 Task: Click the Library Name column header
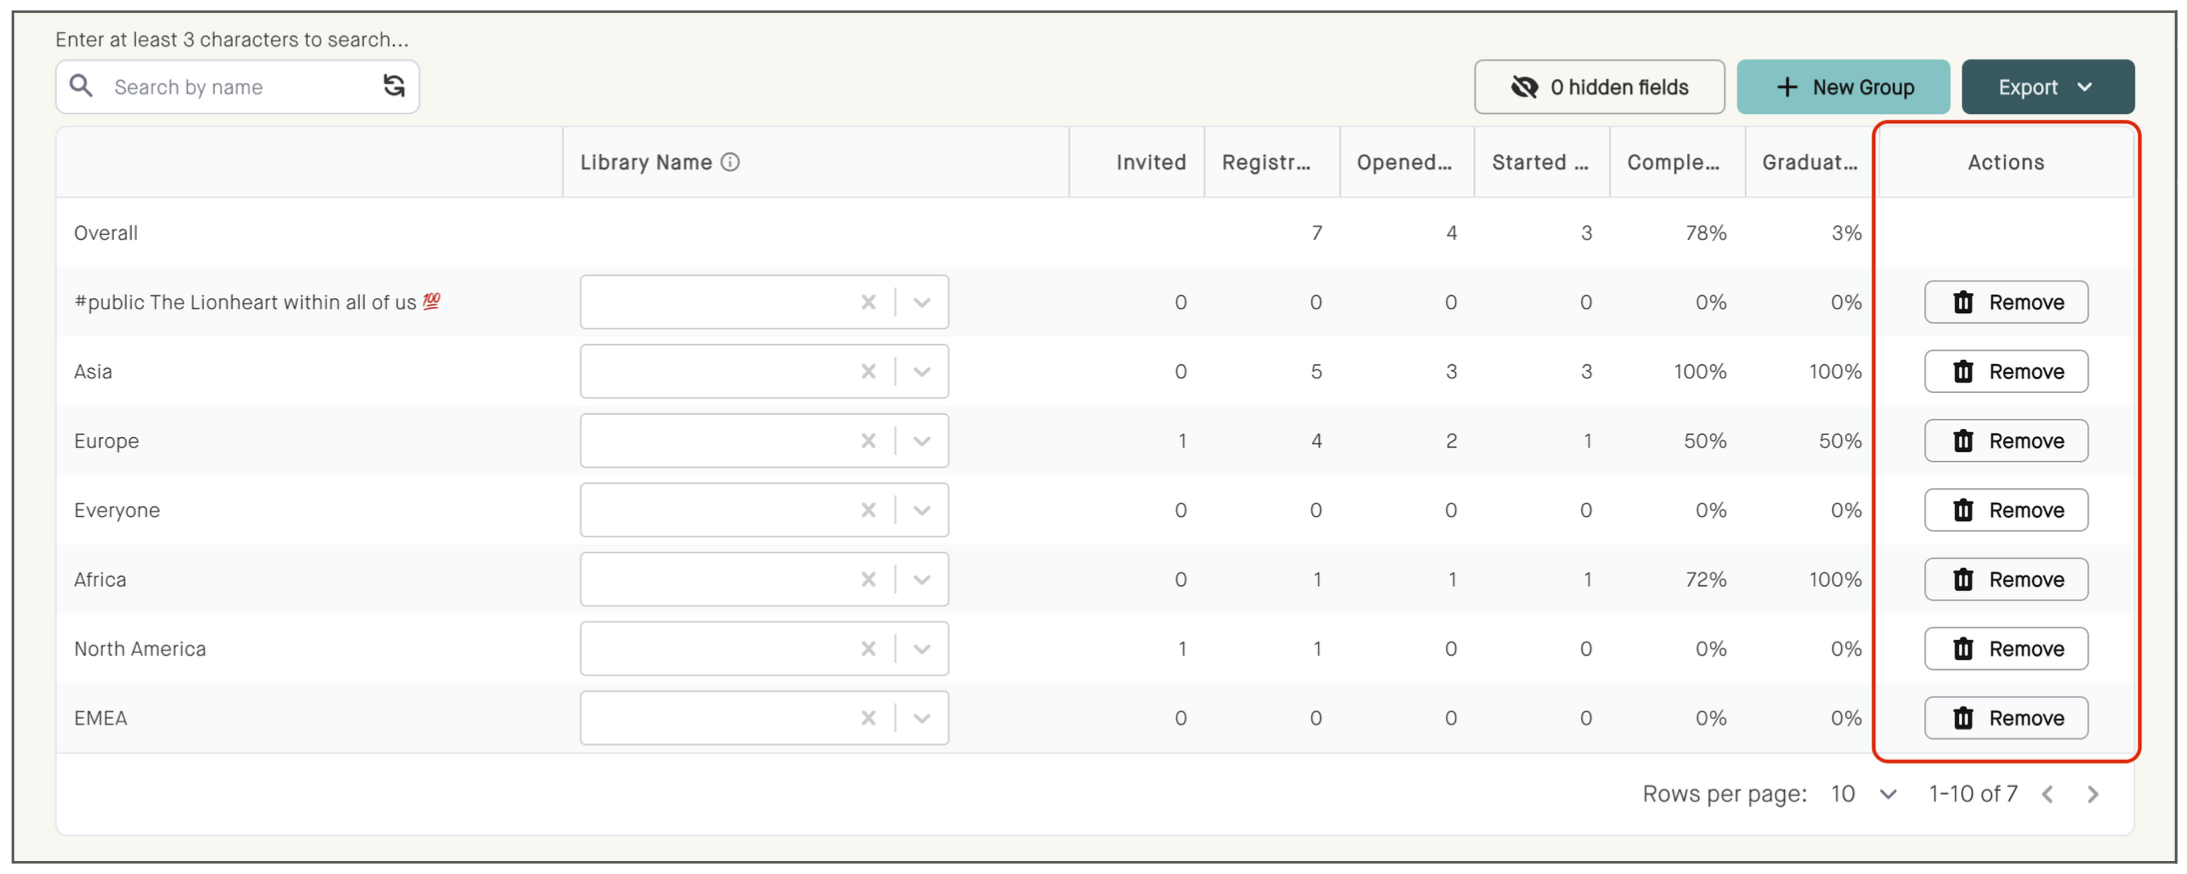[646, 162]
